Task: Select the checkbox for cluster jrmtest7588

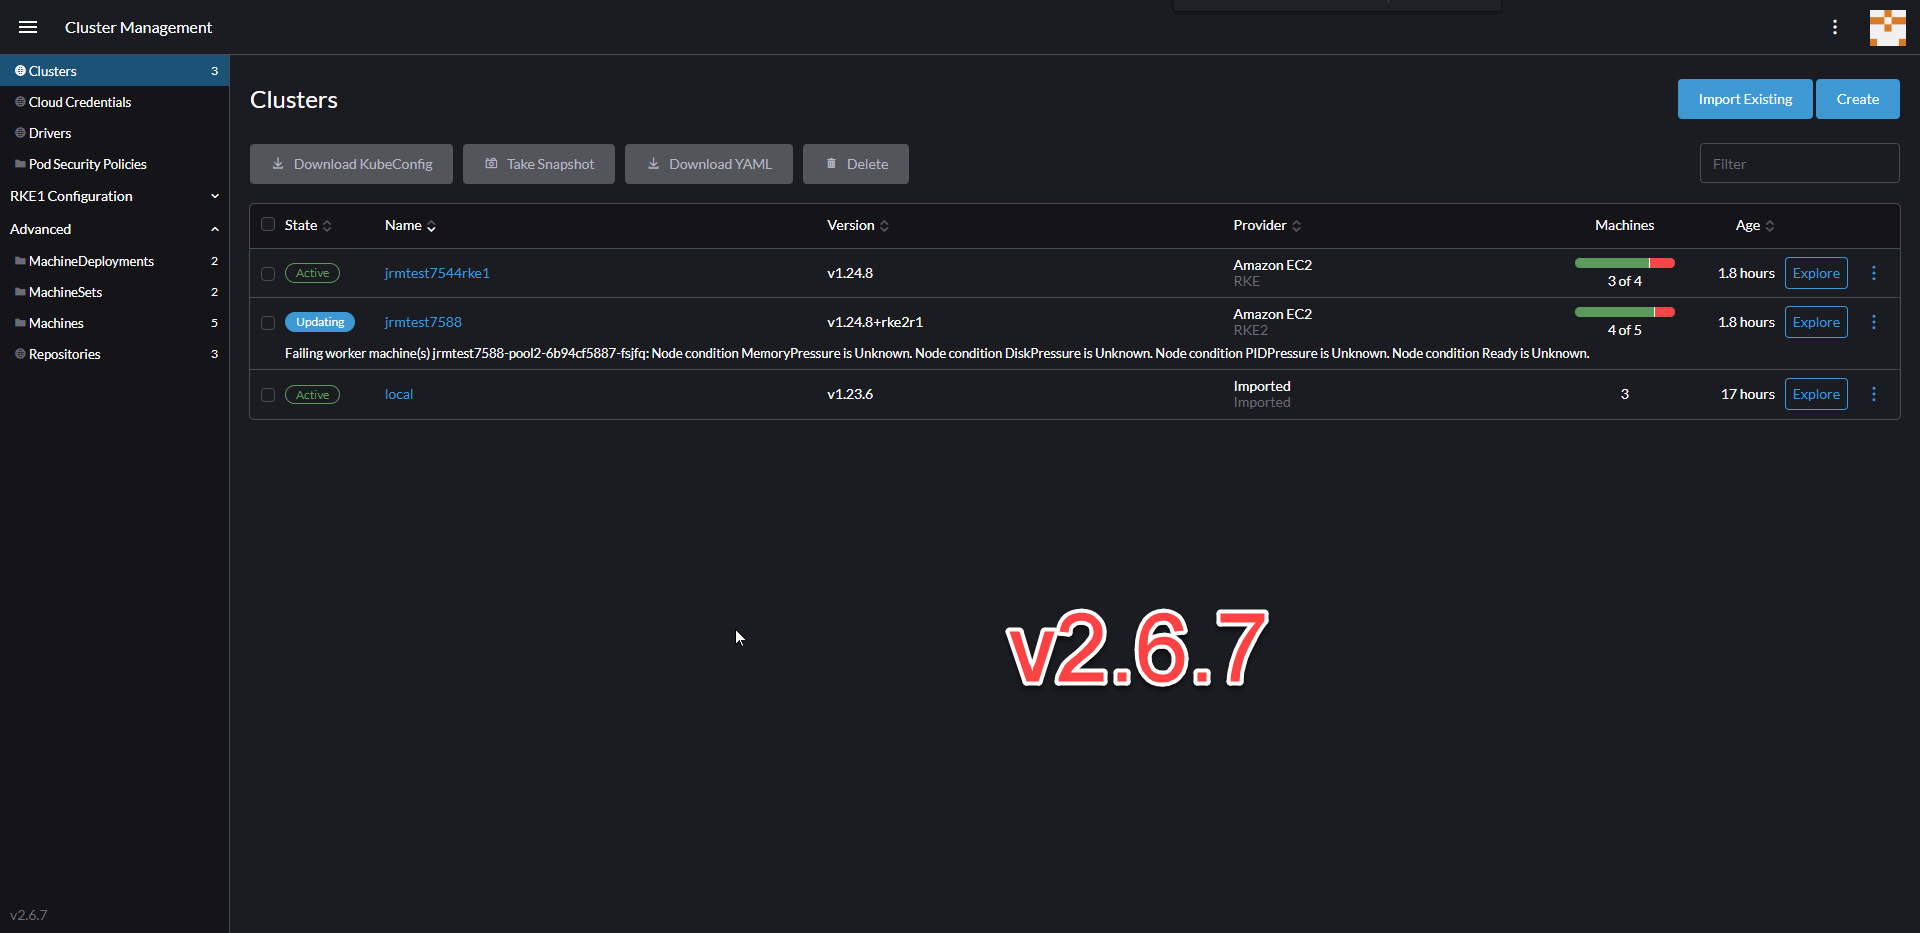Action: pyautogui.click(x=266, y=322)
